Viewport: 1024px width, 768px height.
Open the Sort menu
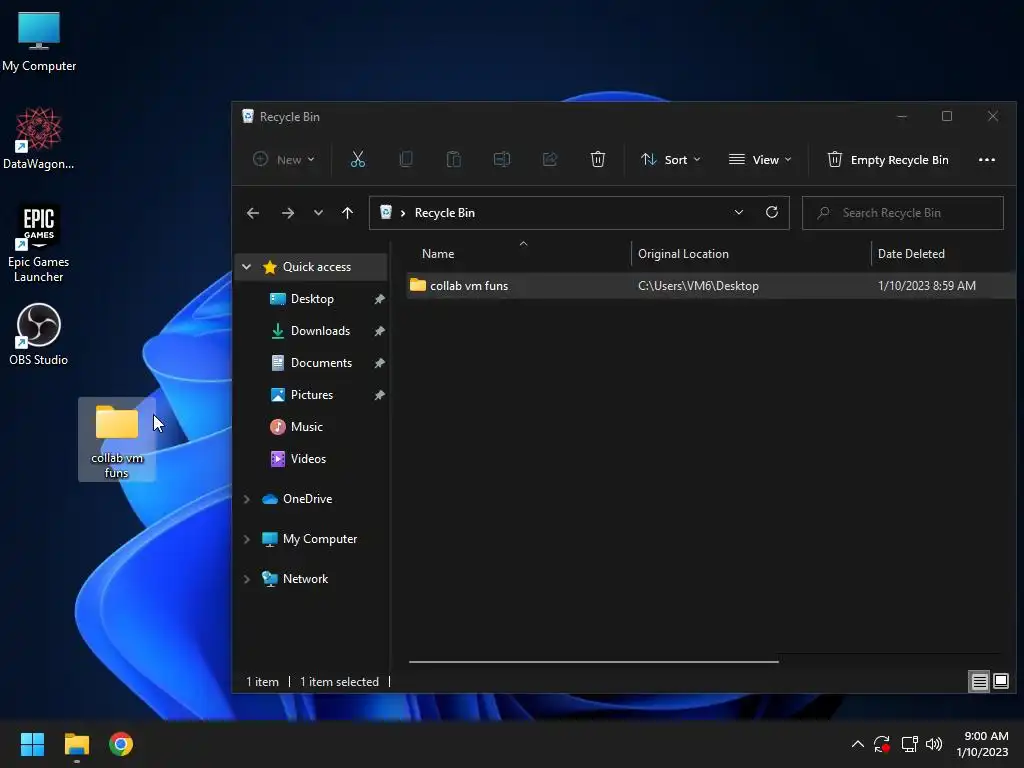pyautogui.click(x=671, y=159)
